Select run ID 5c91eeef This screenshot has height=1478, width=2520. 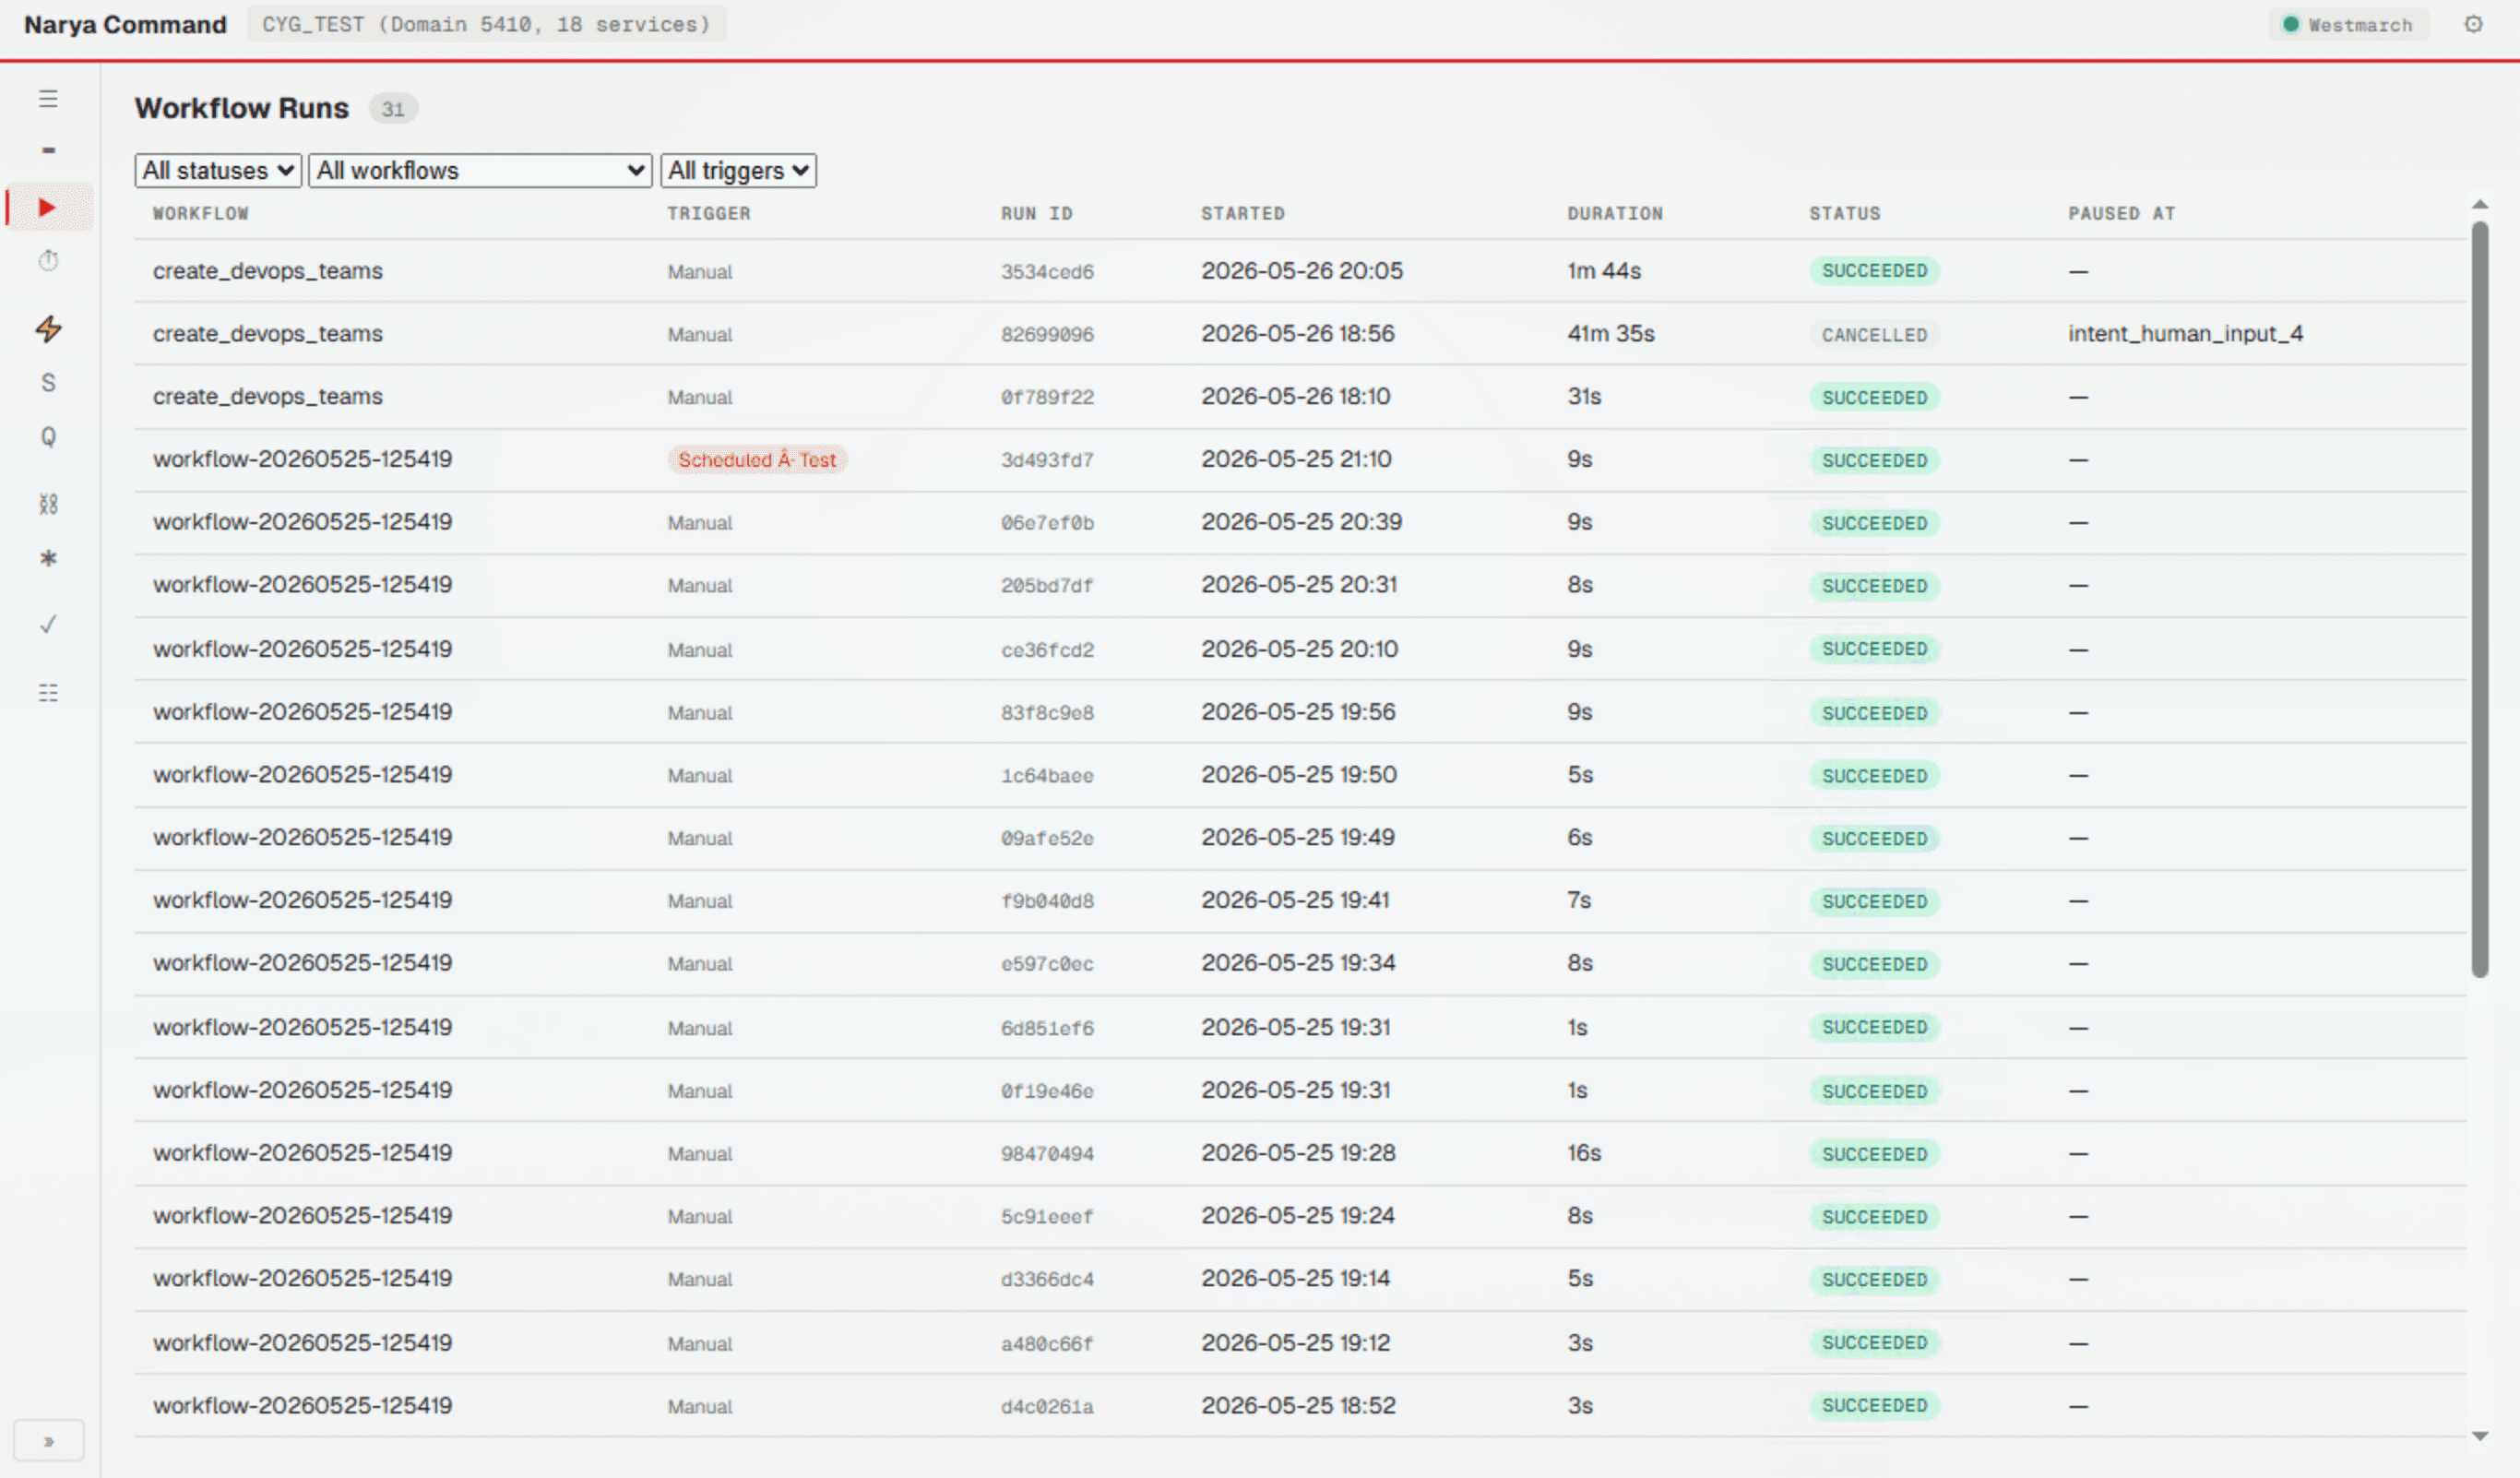pyautogui.click(x=1047, y=1217)
